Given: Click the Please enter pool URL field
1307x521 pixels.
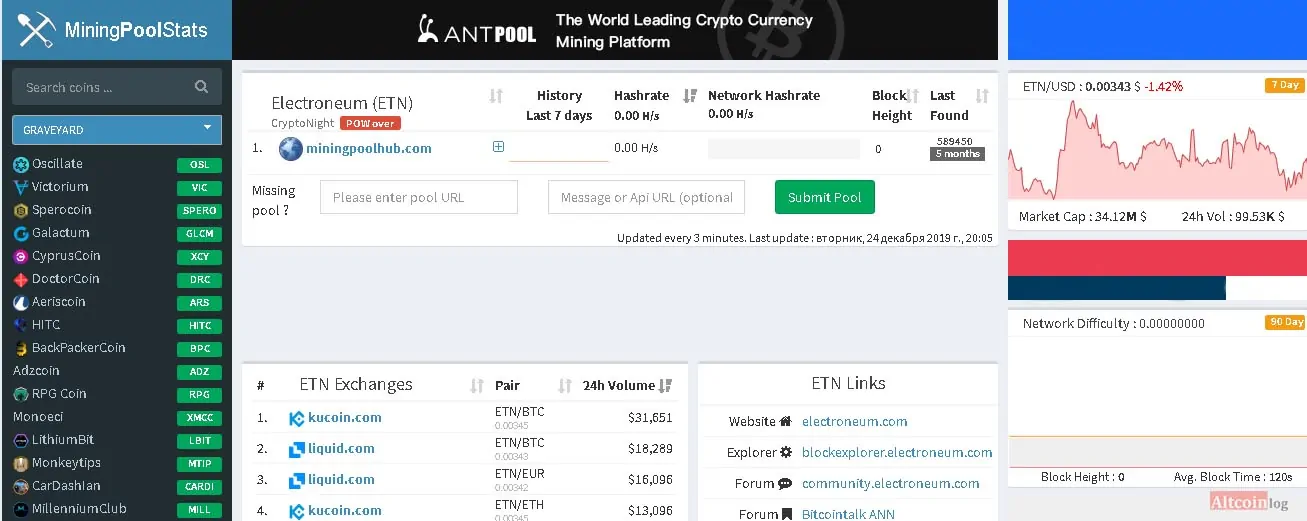Looking at the screenshot, I should tap(419, 197).
